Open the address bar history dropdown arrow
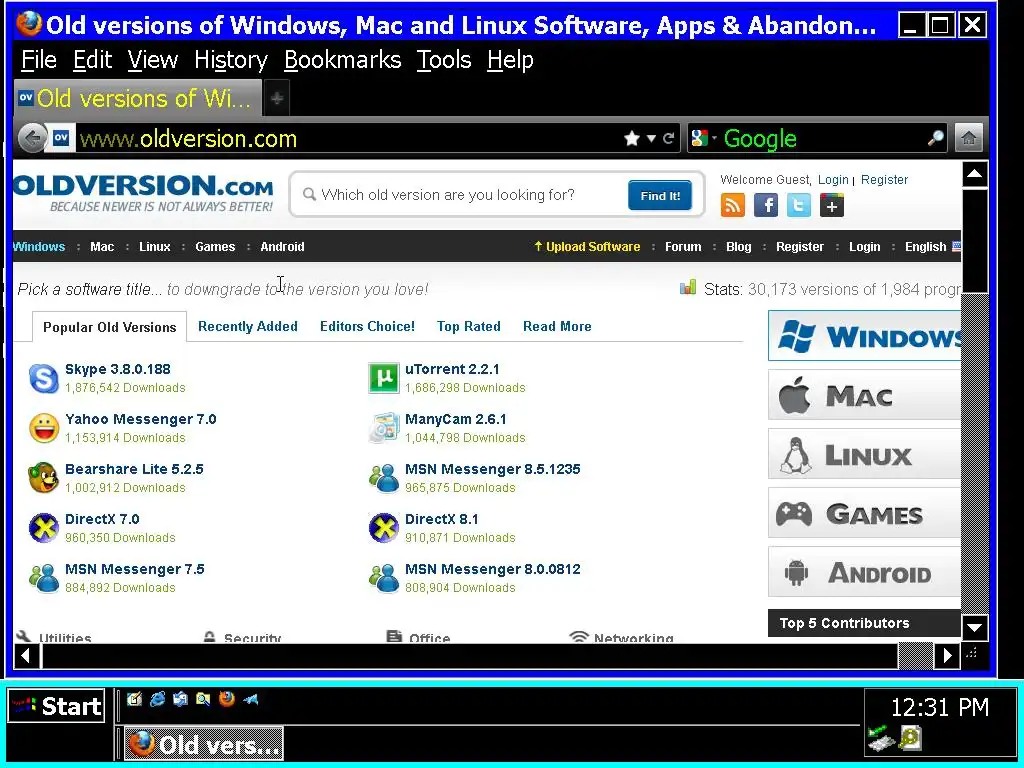Viewport: 1024px width, 768px height. (651, 138)
